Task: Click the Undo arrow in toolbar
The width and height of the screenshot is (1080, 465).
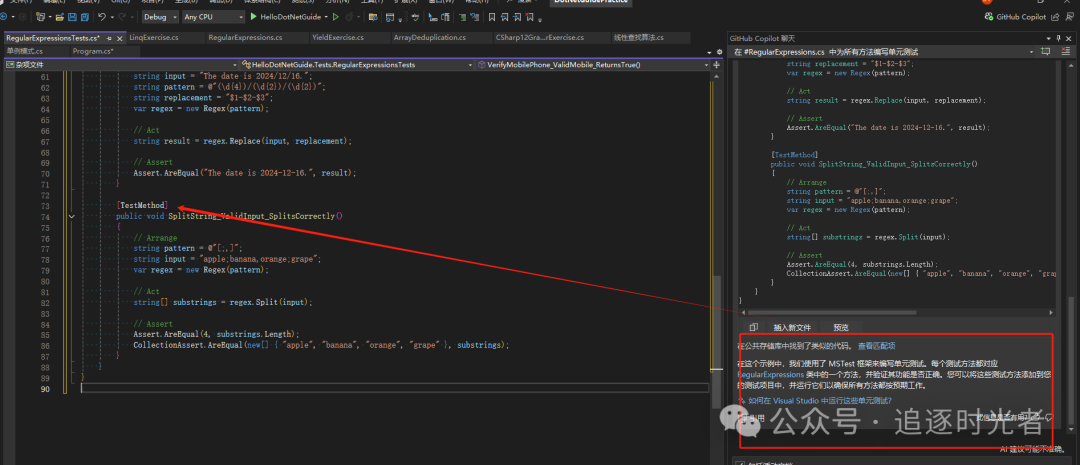Action: pos(102,17)
